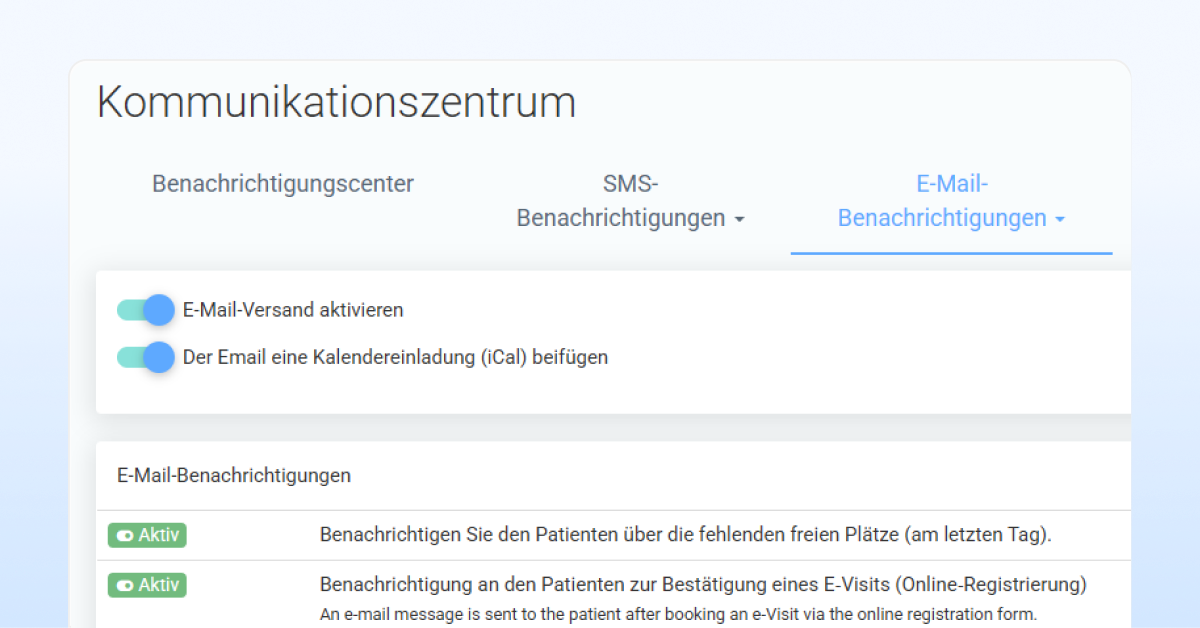The width and height of the screenshot is (1200, 628).
Task: Click the Kommunikationszentrum page heading
Action: pyautogui.click(x=336, y=103)
